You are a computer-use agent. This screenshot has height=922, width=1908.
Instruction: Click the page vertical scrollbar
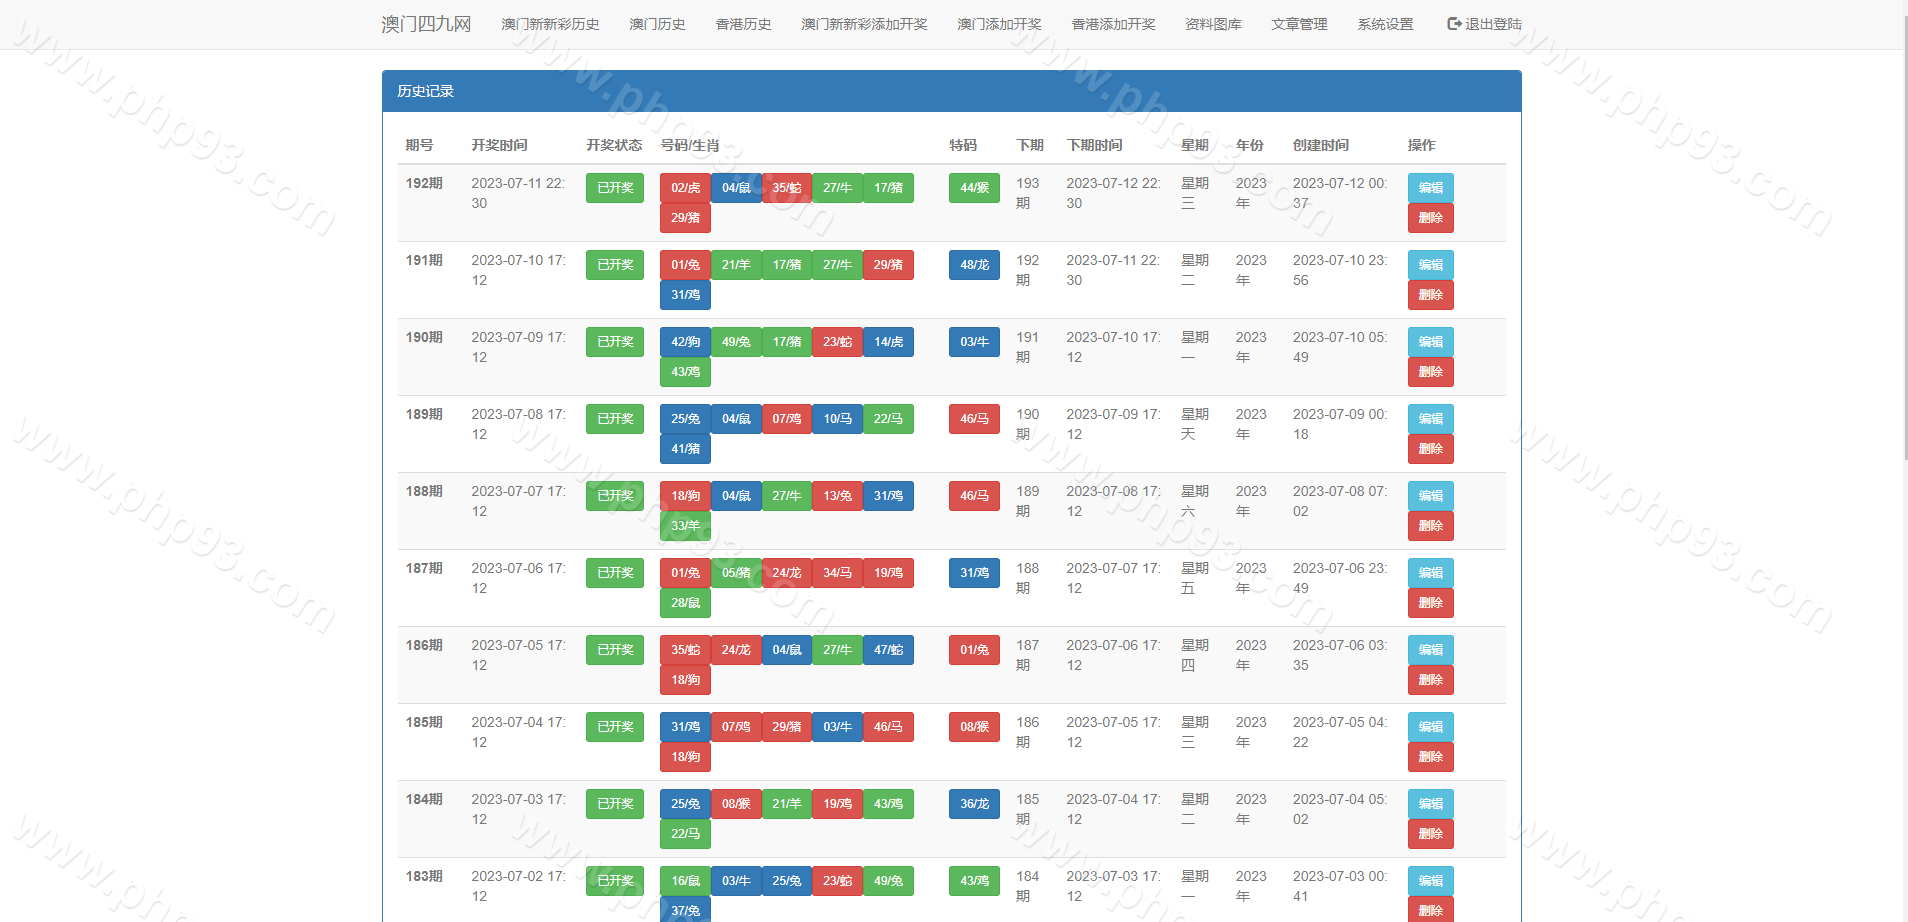coord(1901,400)
